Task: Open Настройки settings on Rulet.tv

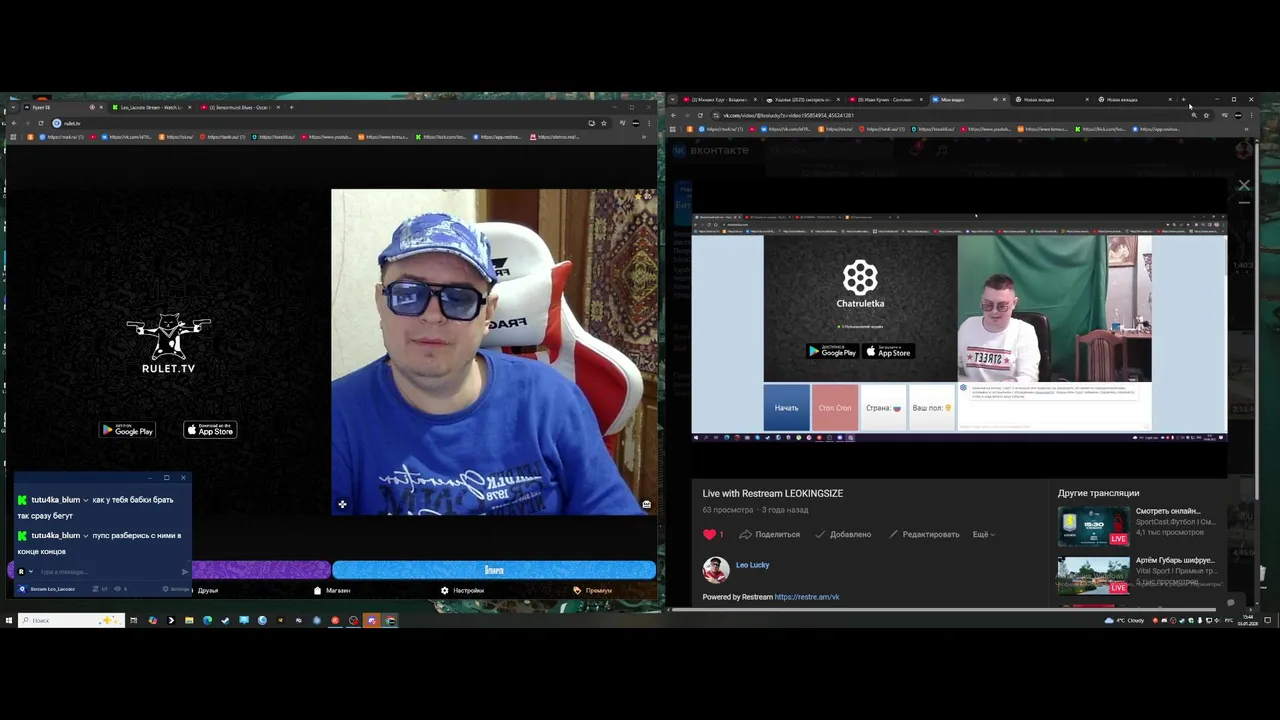Action: (462, 590)
